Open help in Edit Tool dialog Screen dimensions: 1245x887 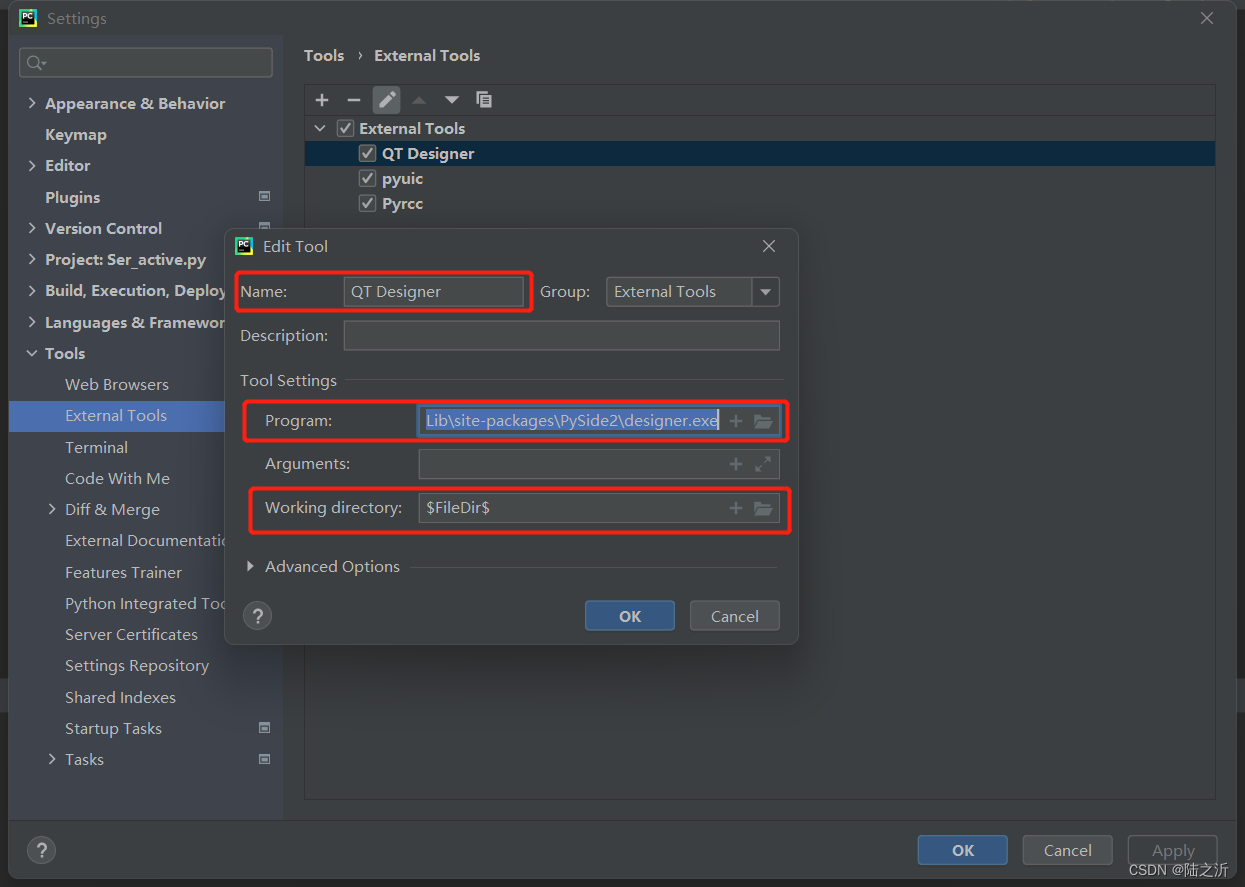click(x=257, y=615)
